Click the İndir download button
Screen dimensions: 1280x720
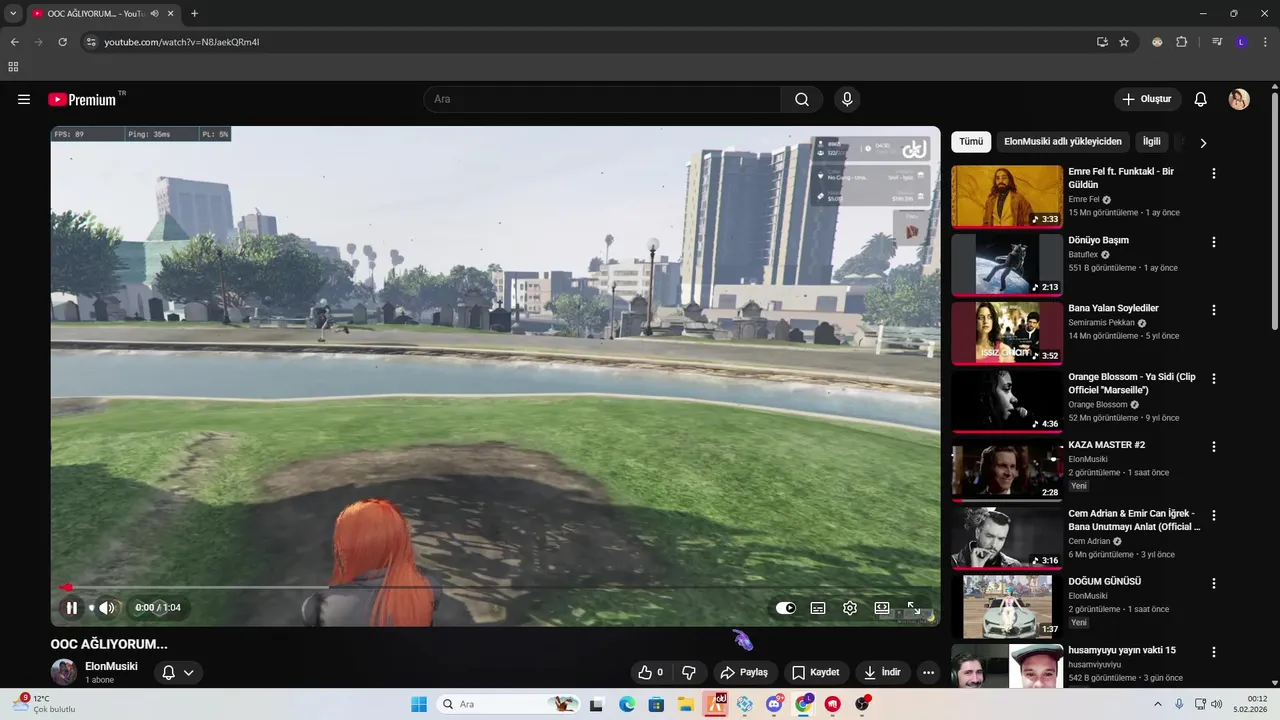[x=883, y=672]
